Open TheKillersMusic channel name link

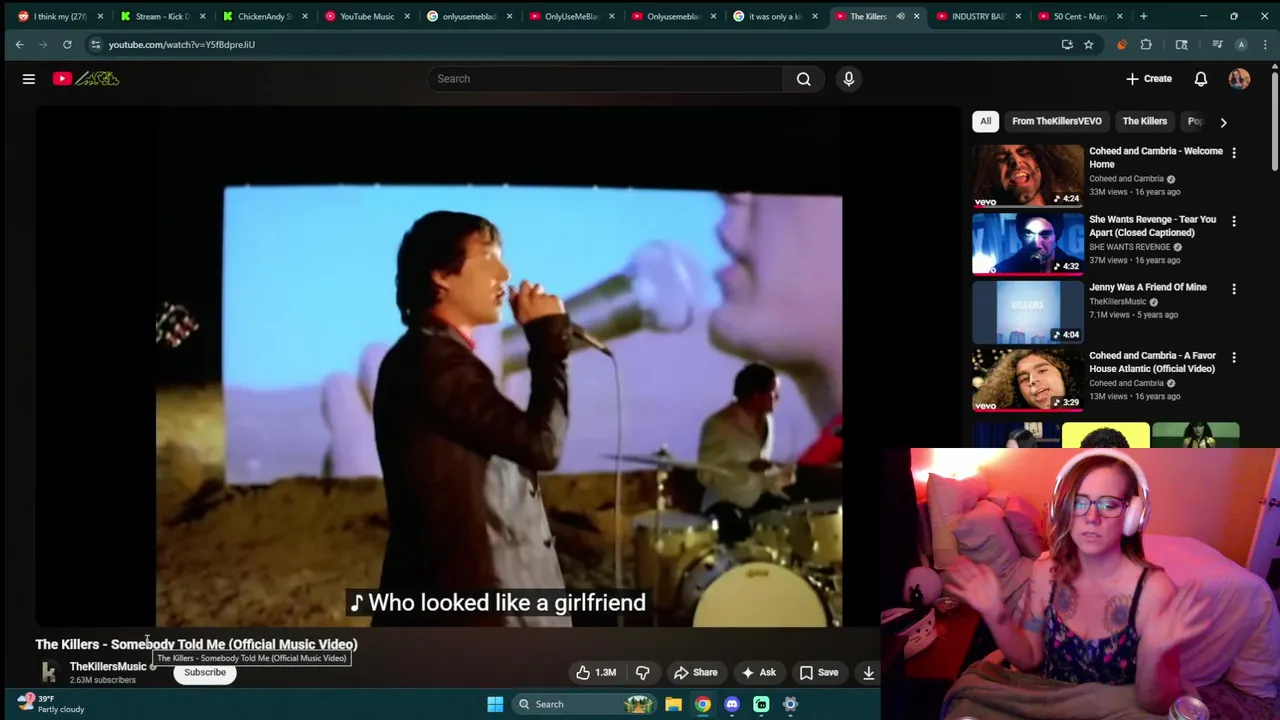tap(108, 666)
